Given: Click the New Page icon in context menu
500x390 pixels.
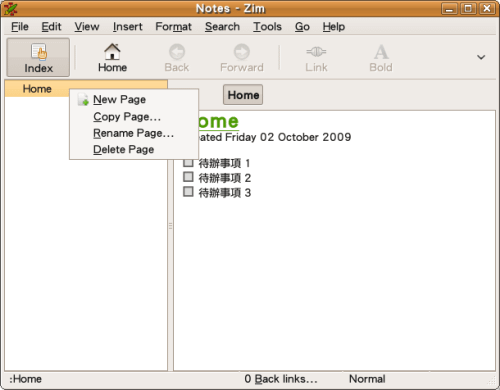Looking at the screenshot, I should pos(83,99).
